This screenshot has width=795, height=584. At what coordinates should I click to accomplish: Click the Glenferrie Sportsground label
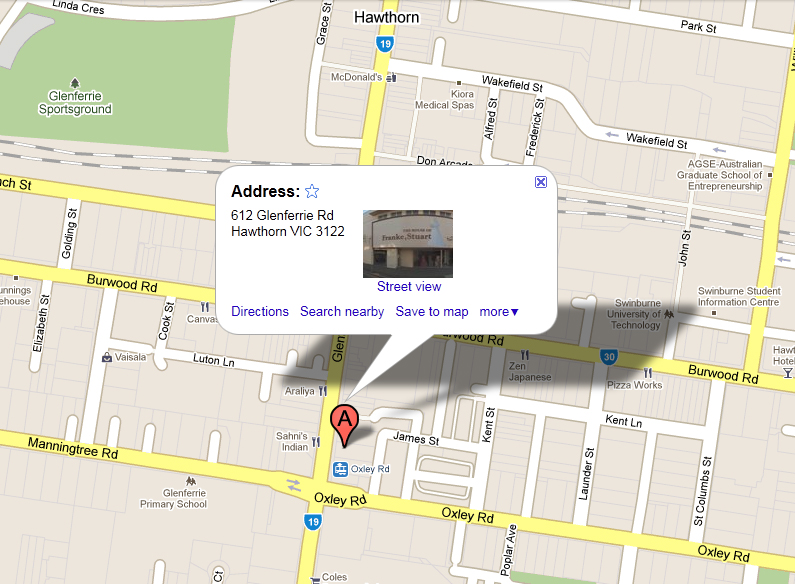(75, 102)
